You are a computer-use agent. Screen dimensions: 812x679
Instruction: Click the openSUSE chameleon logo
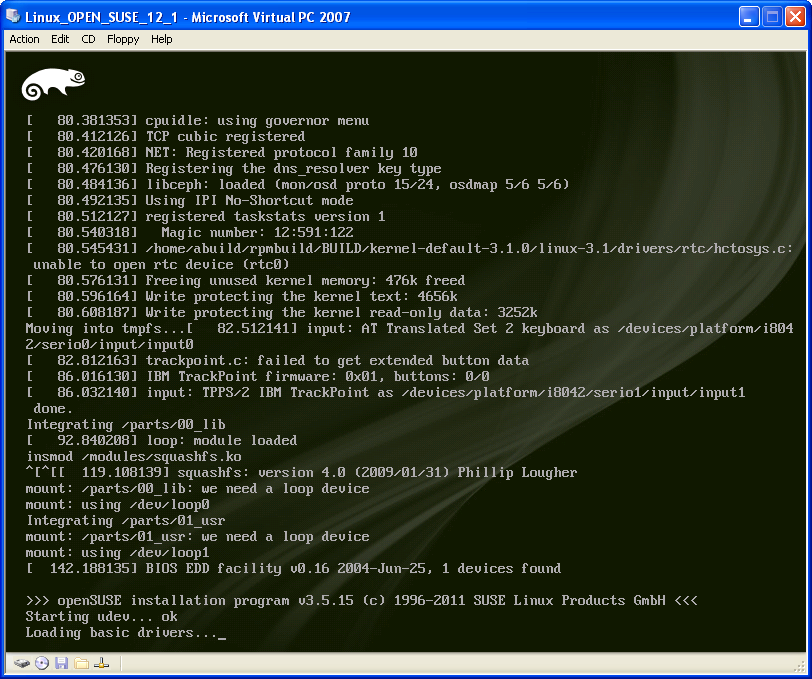pyautogui.click(x=53, y=83)
